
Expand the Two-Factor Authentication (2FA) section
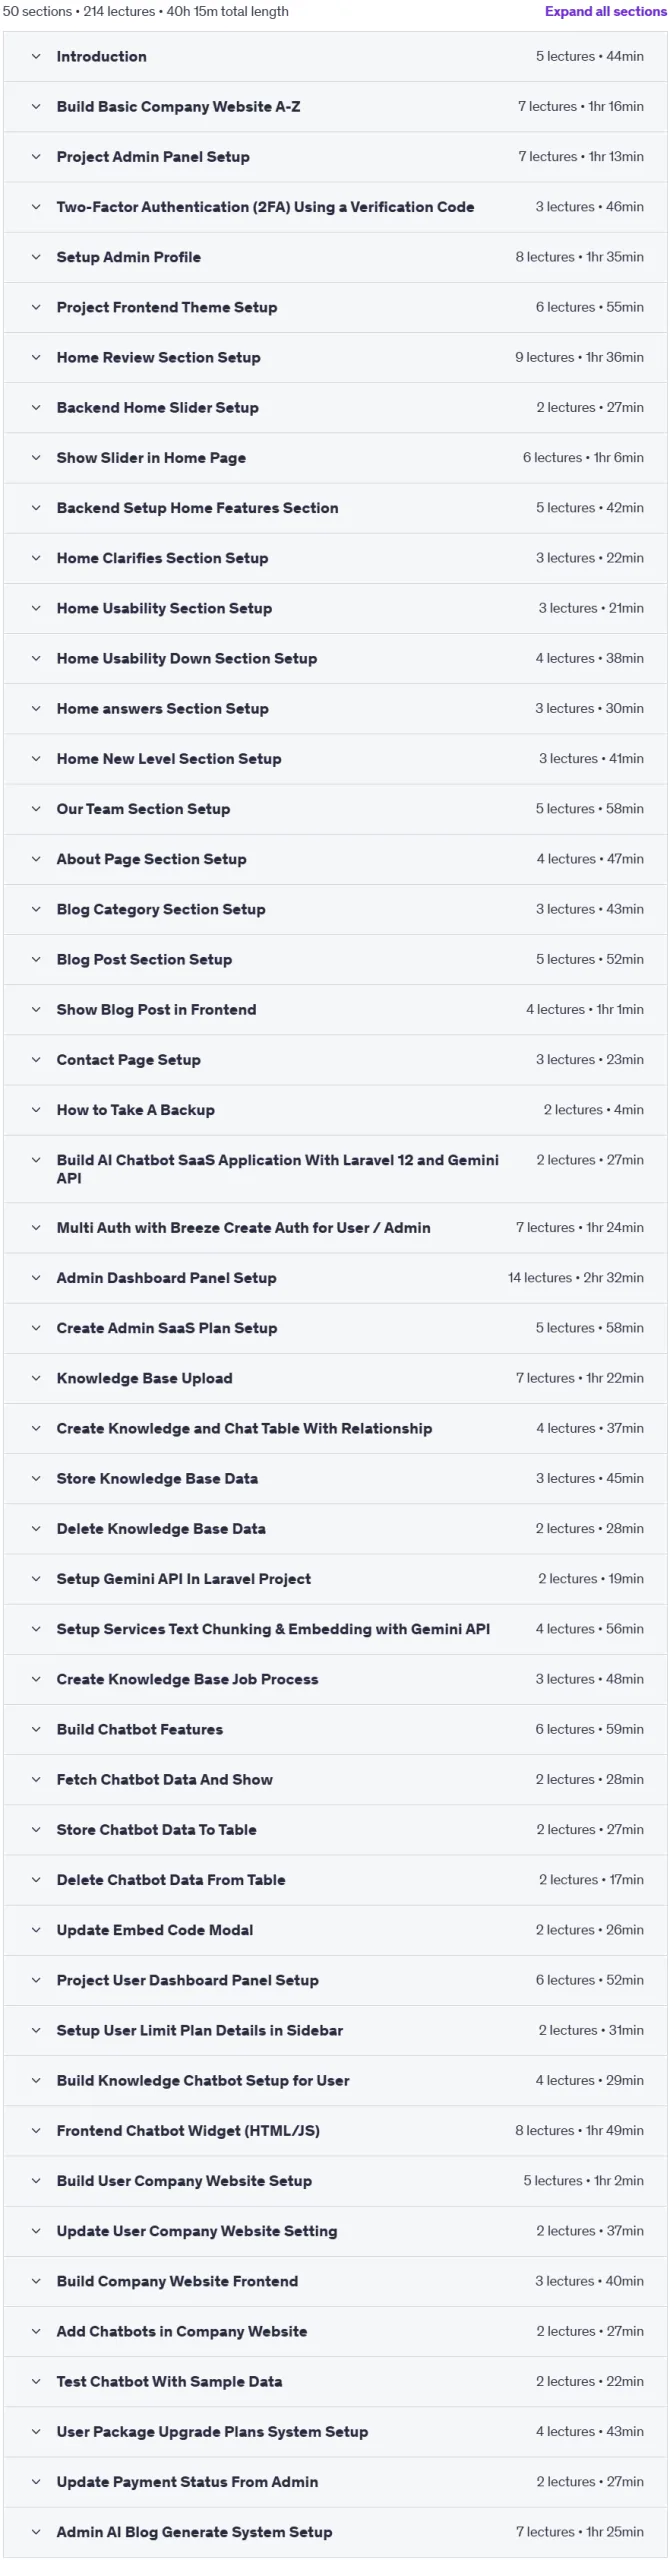pos(335,207)
